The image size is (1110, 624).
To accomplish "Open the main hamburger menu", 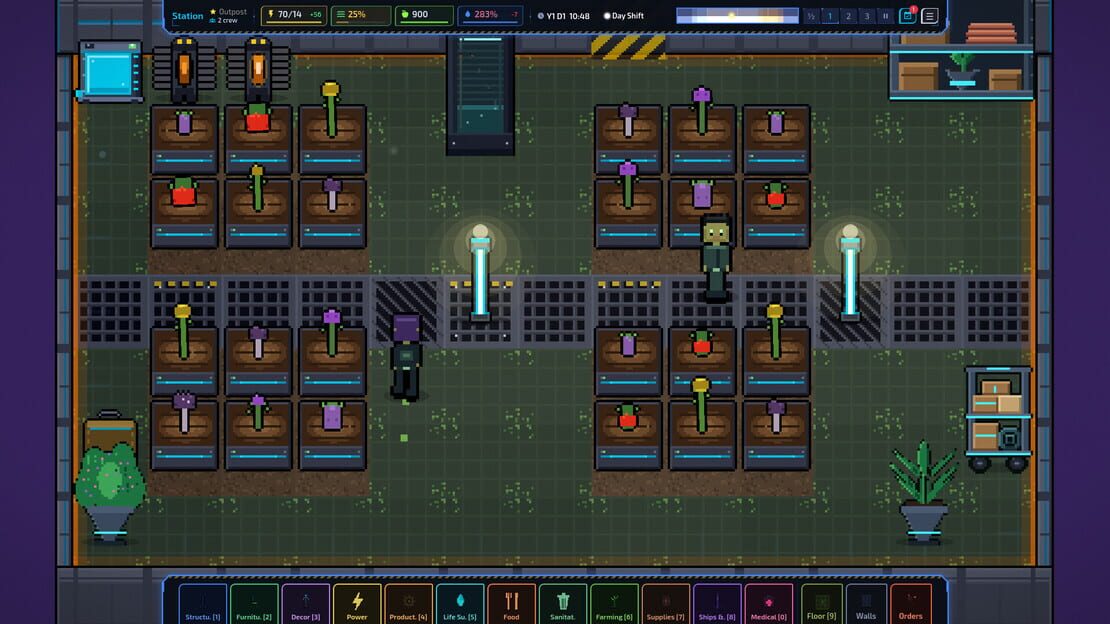I will 929,16.
